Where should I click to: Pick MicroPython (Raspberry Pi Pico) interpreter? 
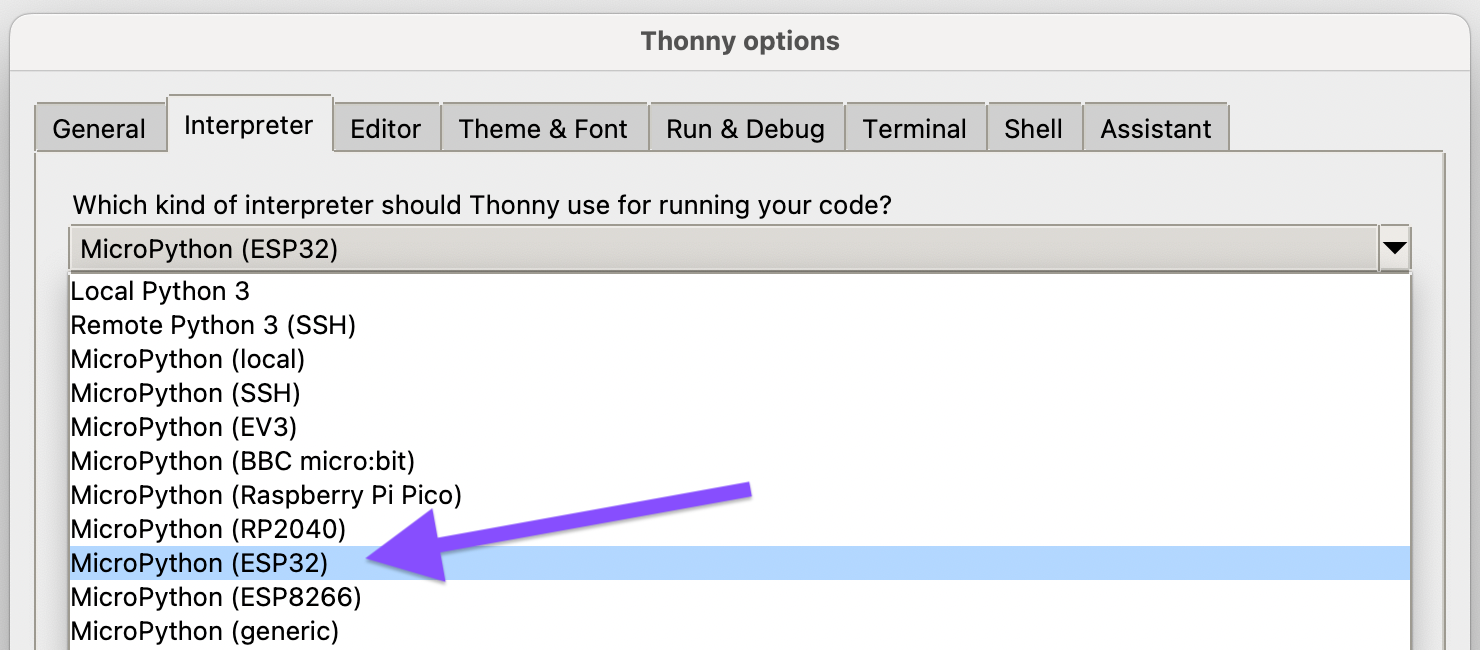266,495
